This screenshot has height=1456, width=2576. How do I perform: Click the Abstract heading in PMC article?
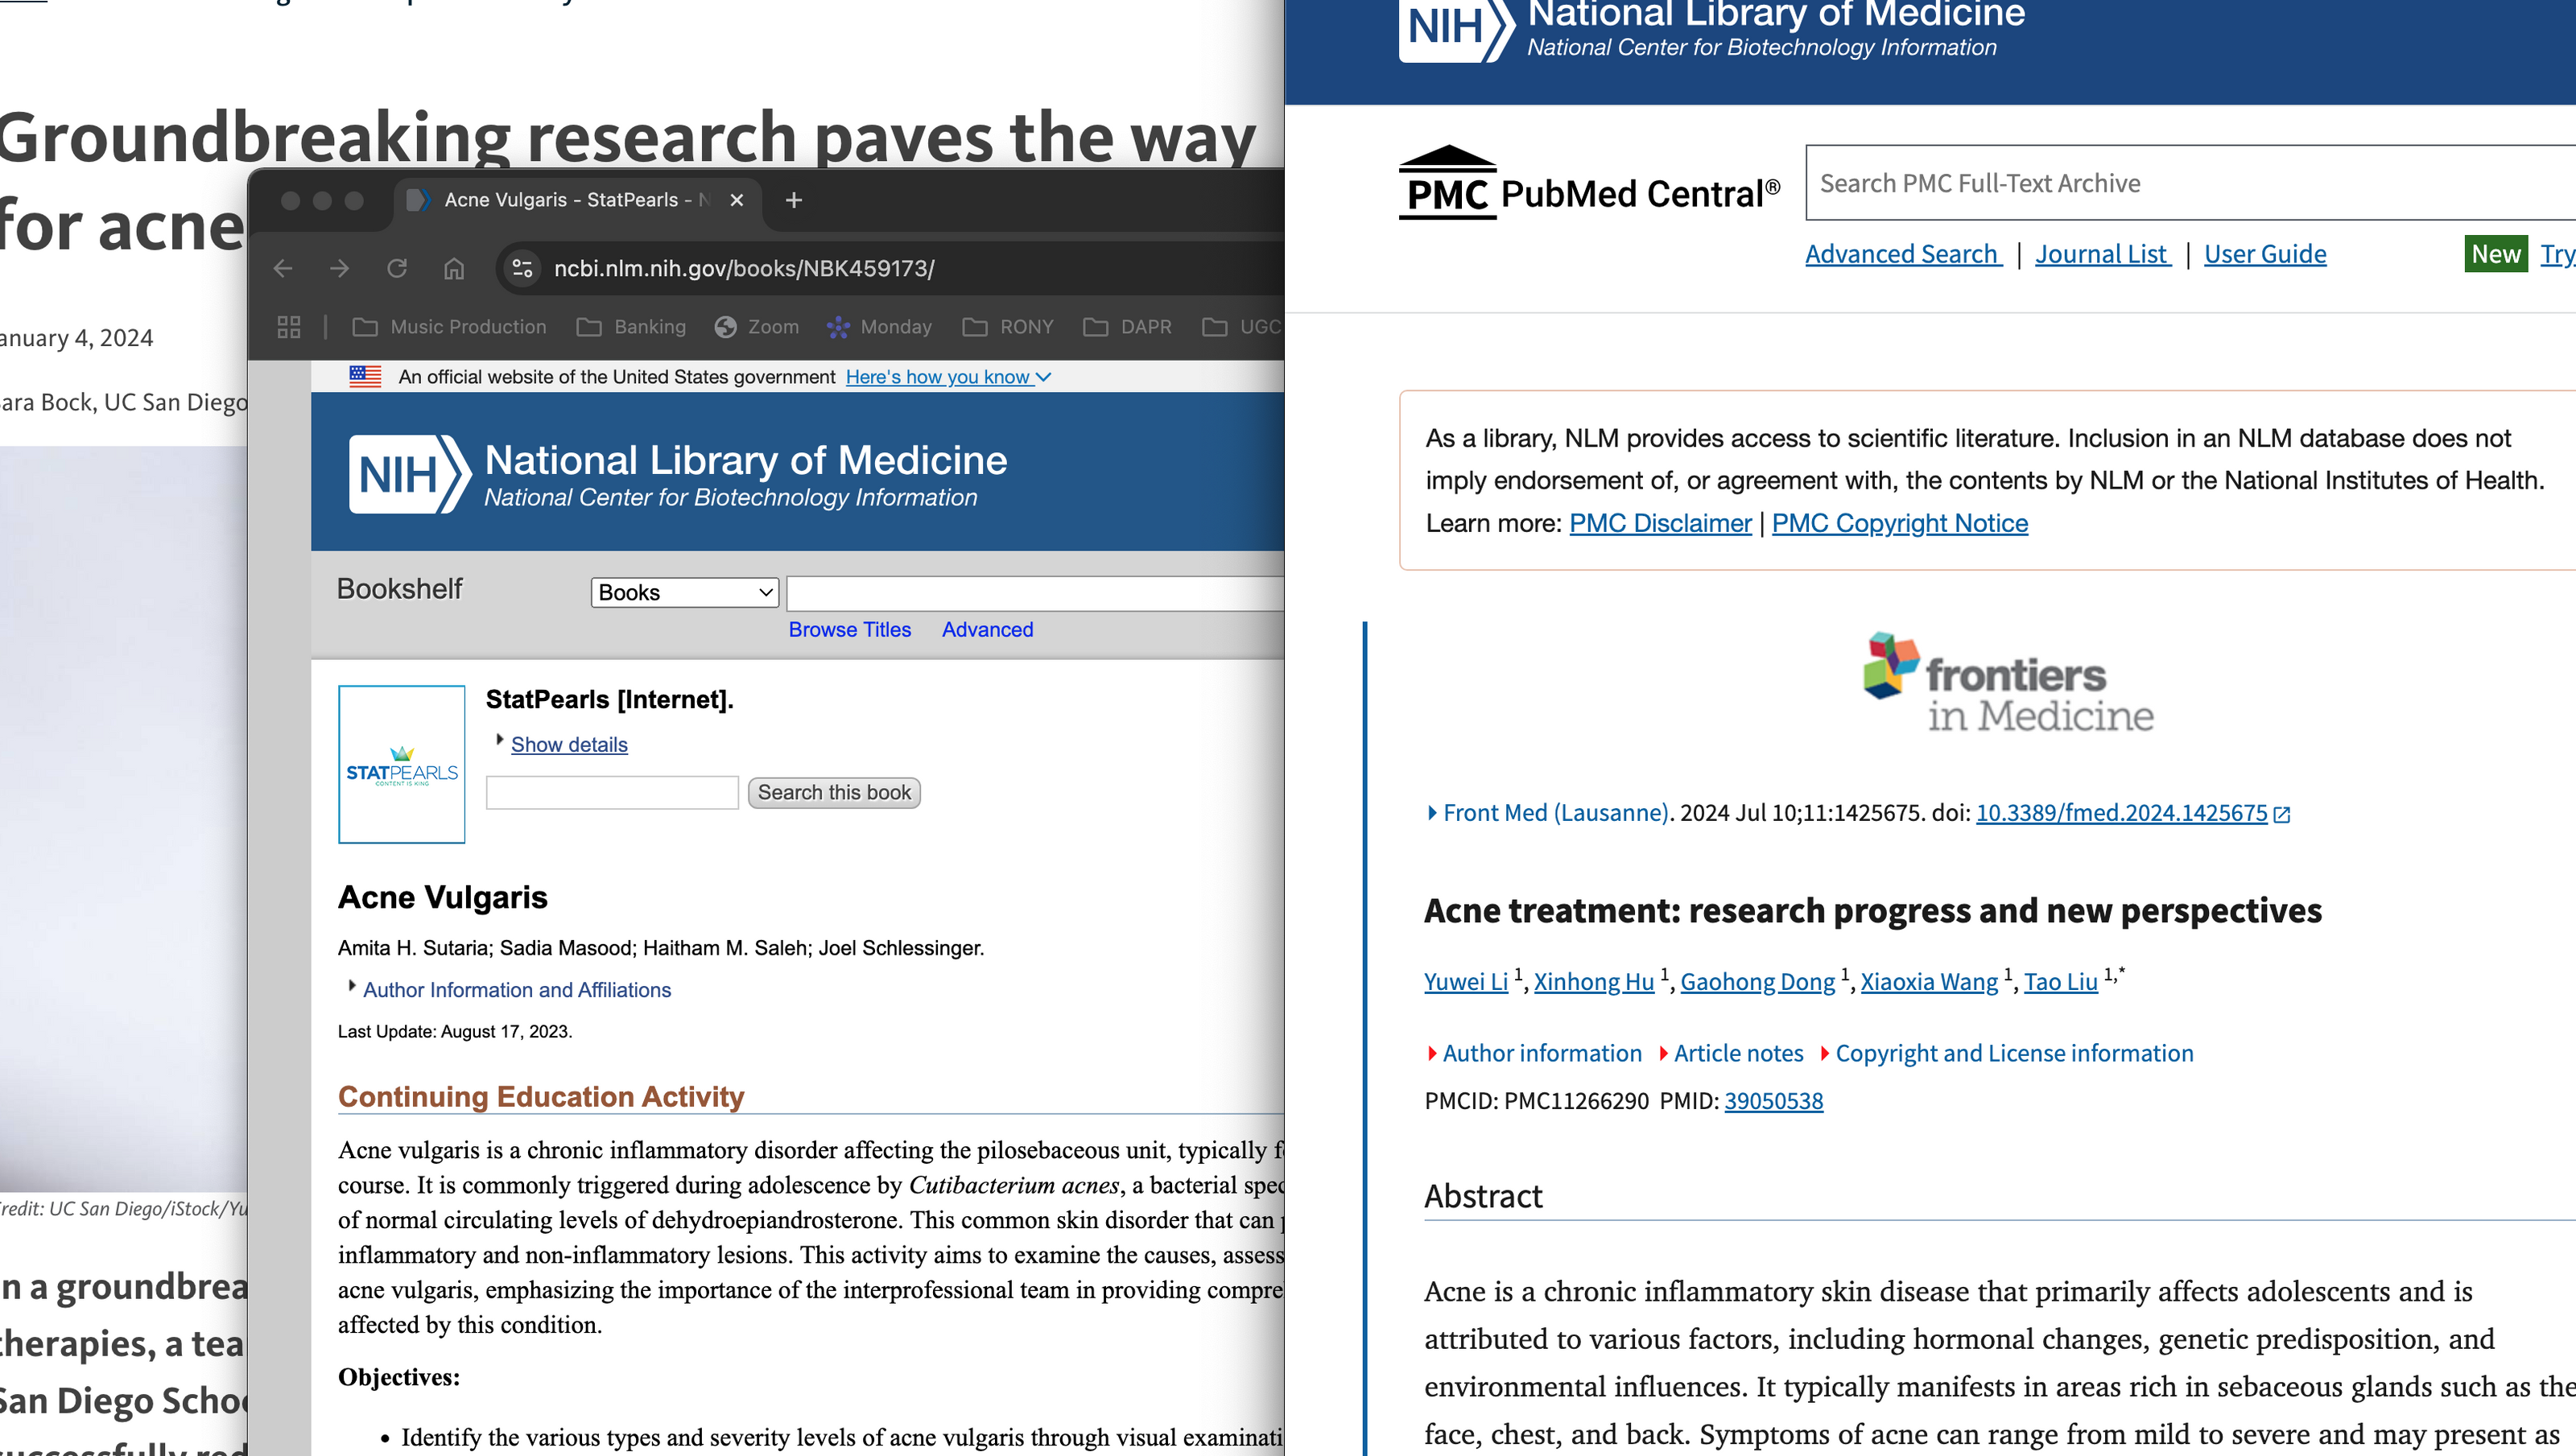(x=1483, y=1196)
